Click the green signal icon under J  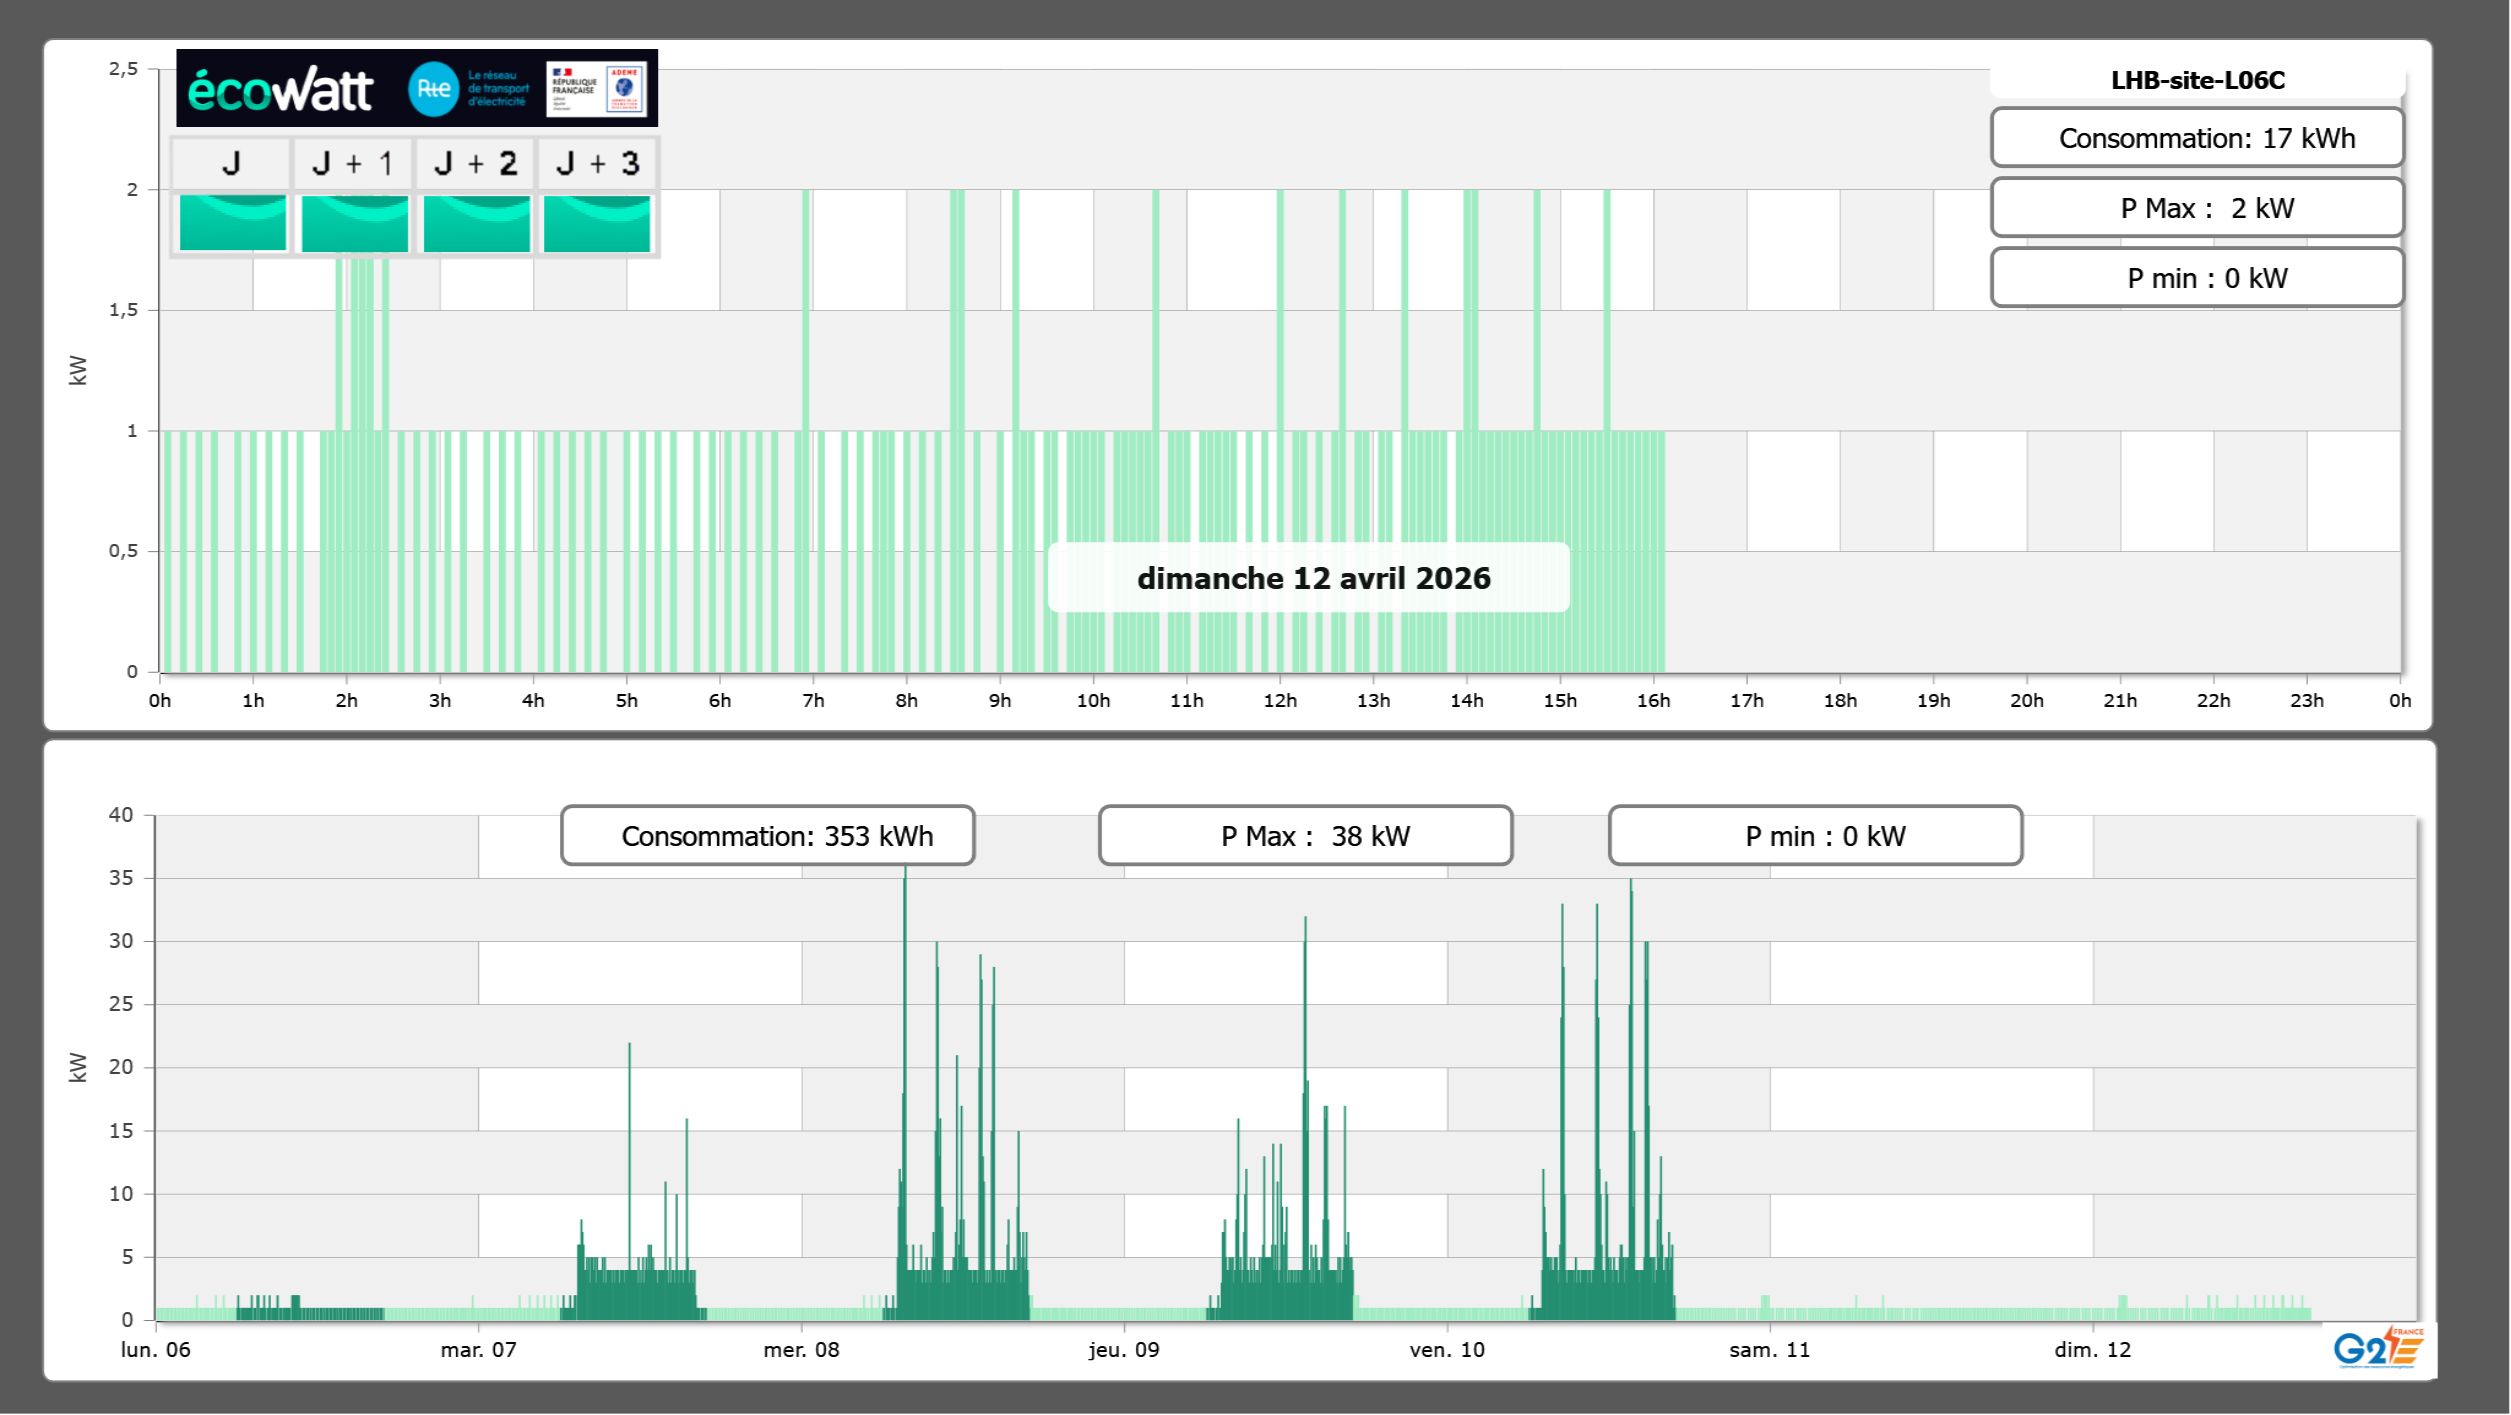coord(233,222)
